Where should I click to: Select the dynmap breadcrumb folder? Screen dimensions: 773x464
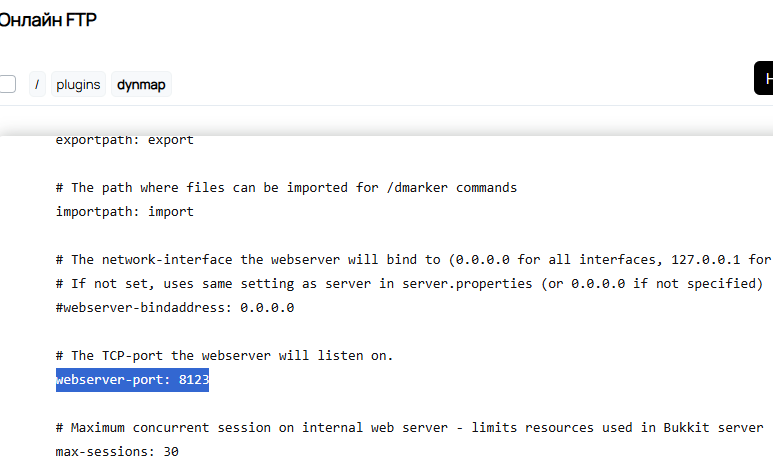tap(141, 84)
